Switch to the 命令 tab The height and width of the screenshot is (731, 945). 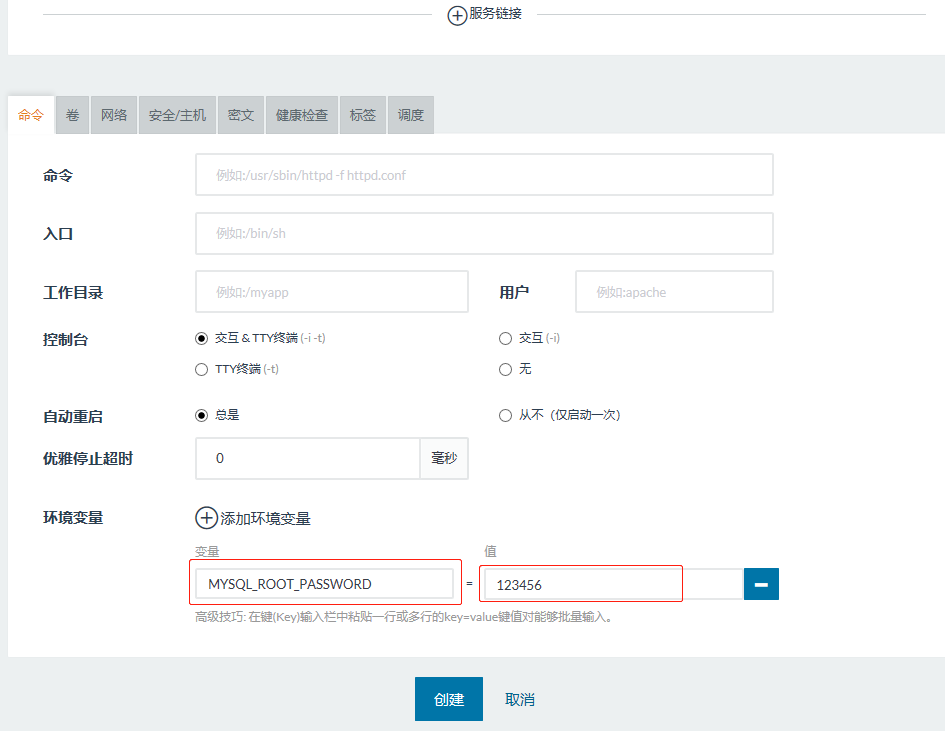31,115
